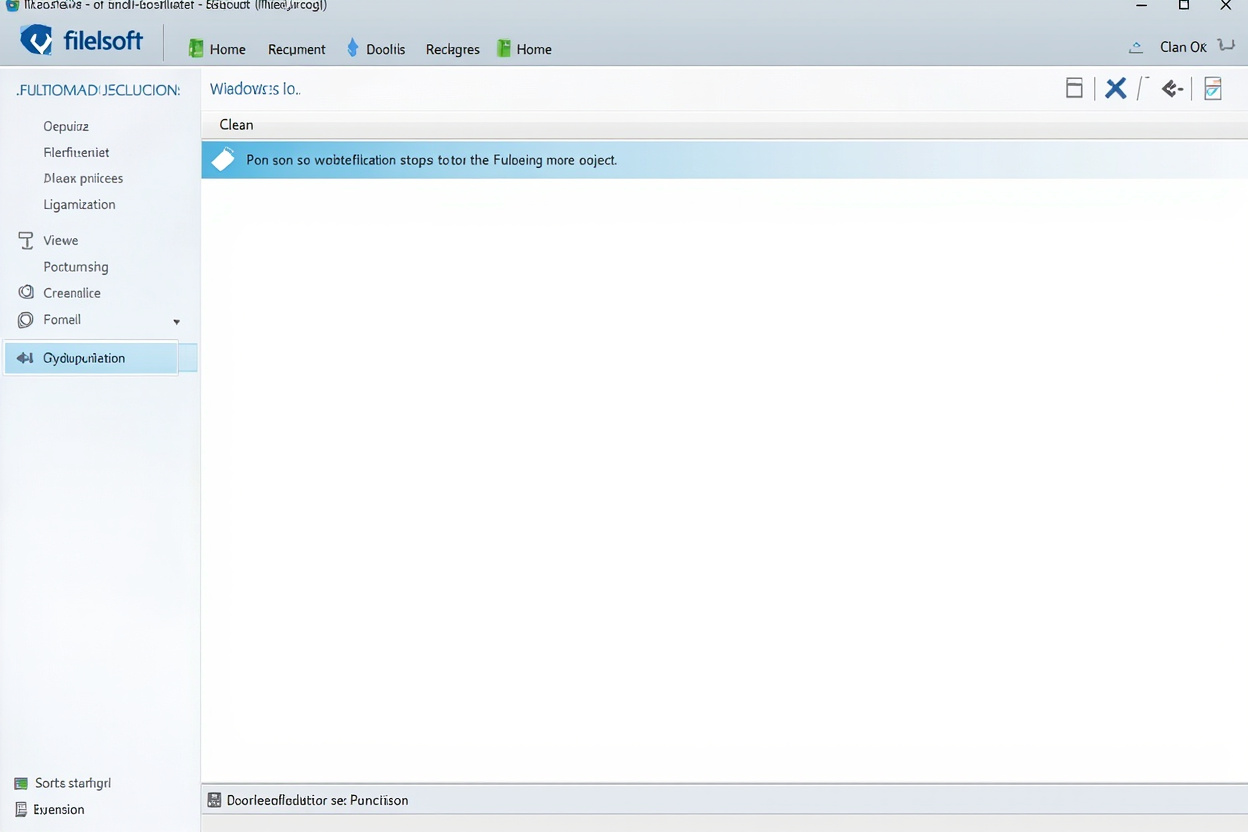Click the blue X toolbar icon
1248x832 pixels.
(1116, 88)
